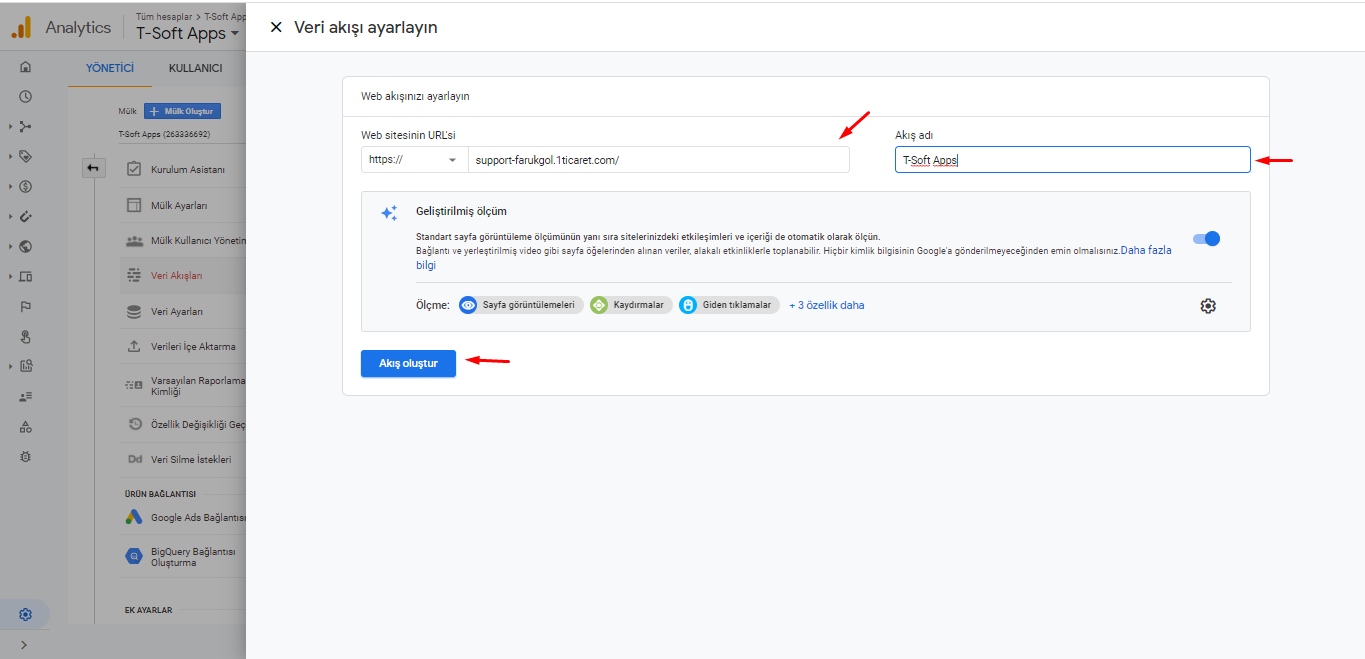Viewport: 1365px width, 659px height.
Task: Open the Acquisition branching icon in sidebar
Action: (x=26, y=127)
